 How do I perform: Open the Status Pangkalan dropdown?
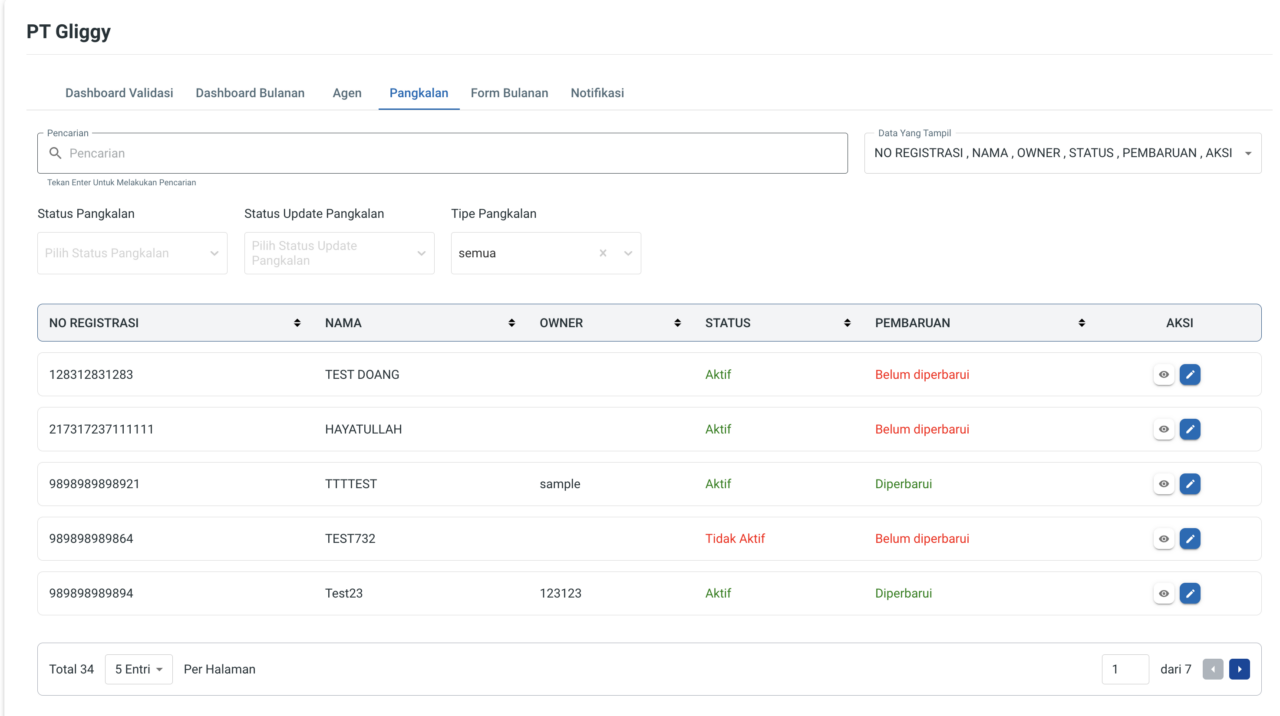click(x=132, y=254)
